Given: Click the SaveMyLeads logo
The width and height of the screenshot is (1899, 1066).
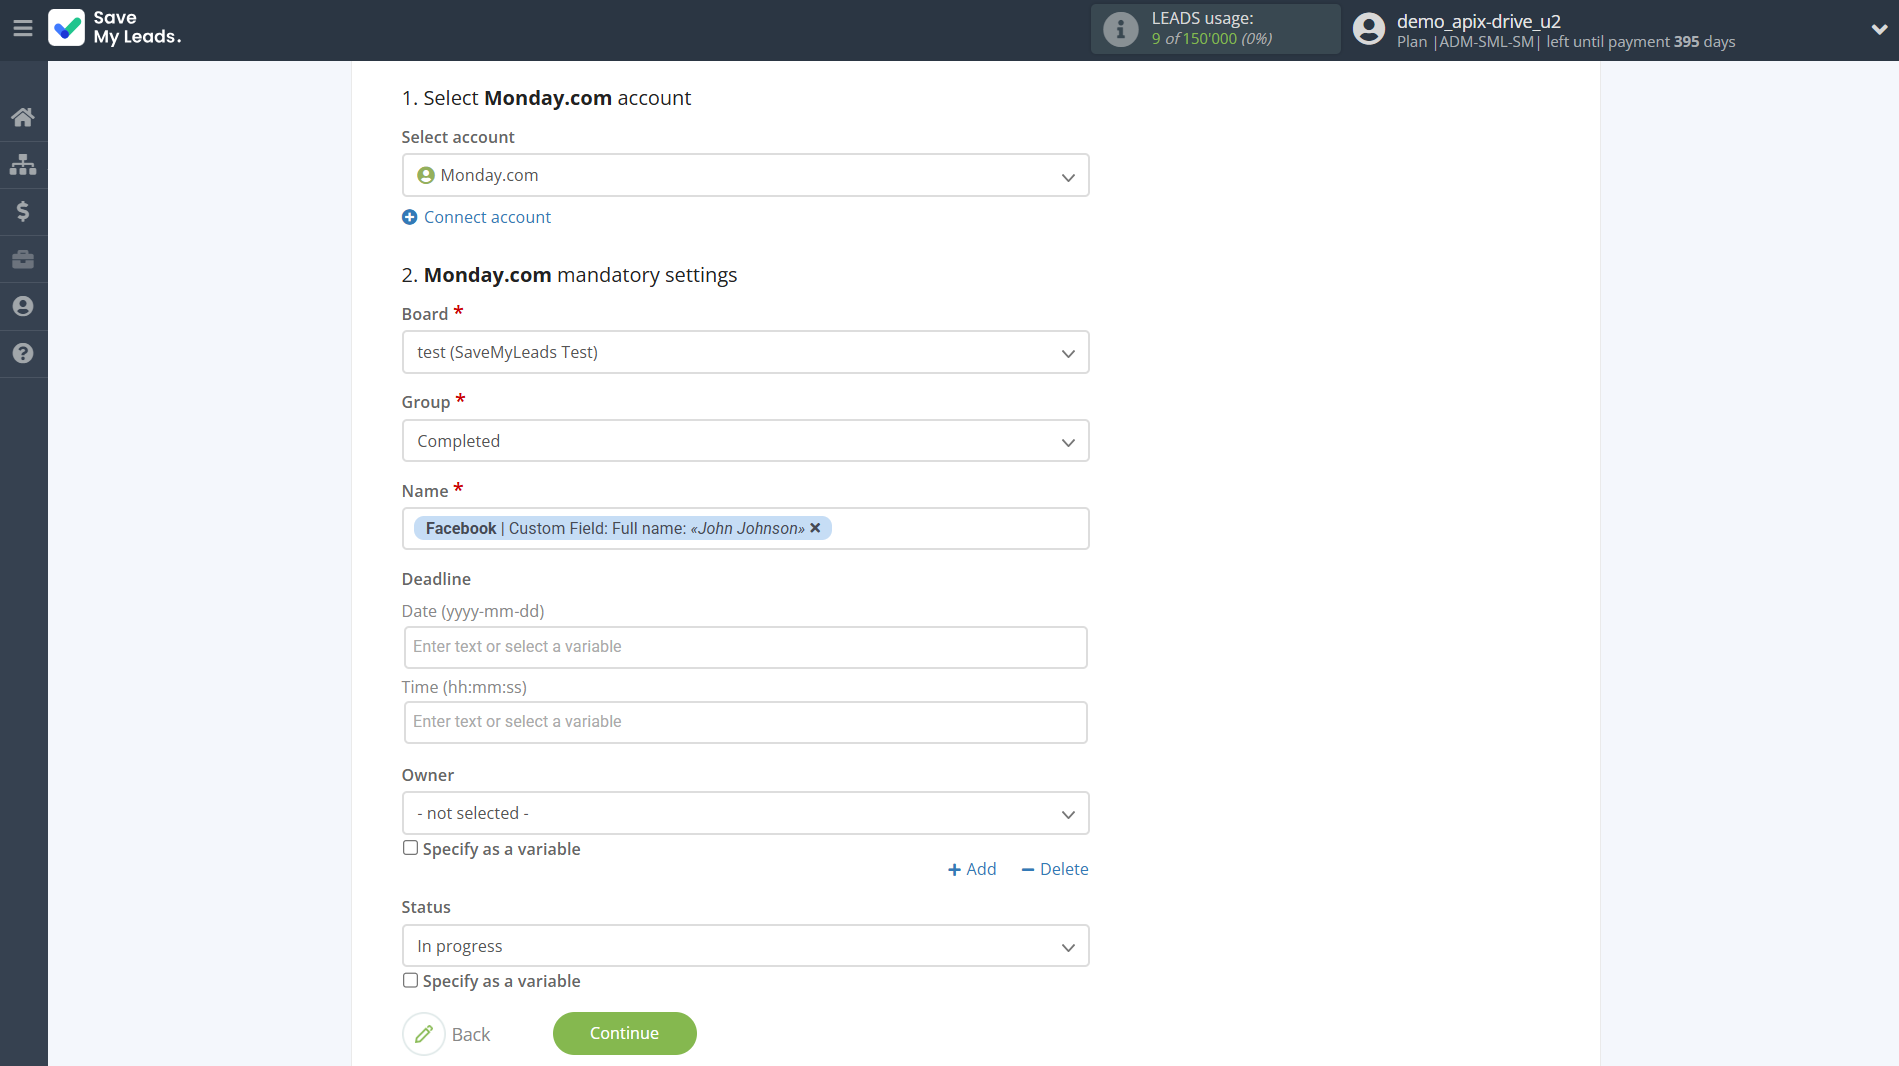Looking at the screenshot, I should pos(114,28).
